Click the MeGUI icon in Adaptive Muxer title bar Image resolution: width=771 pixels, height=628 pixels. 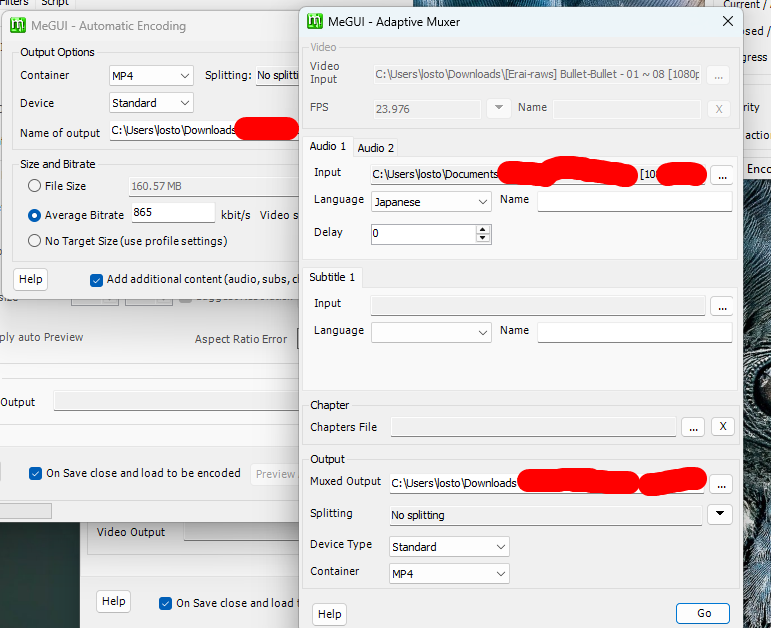[315, 22]
